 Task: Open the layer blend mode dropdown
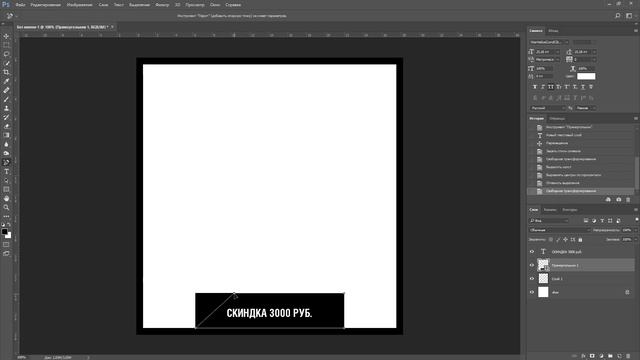[559, 230]
